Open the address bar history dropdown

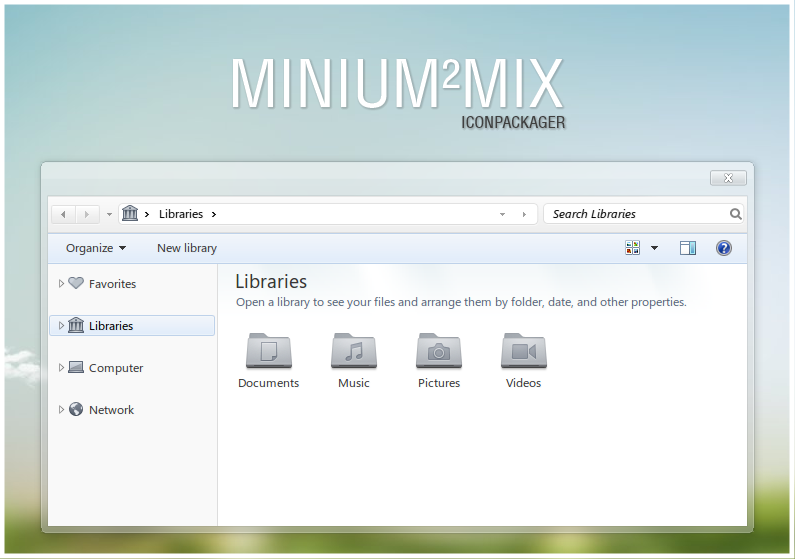(502, 214)
